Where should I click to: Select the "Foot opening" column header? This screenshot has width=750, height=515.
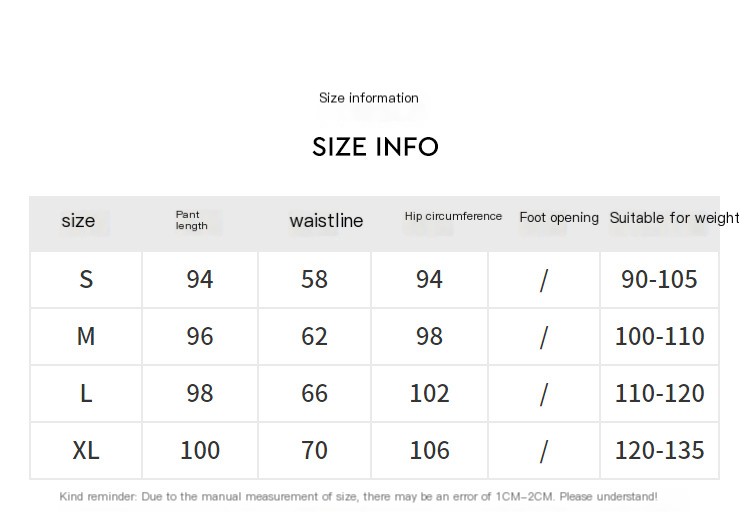pyautogui.click(x=559, y=217)
